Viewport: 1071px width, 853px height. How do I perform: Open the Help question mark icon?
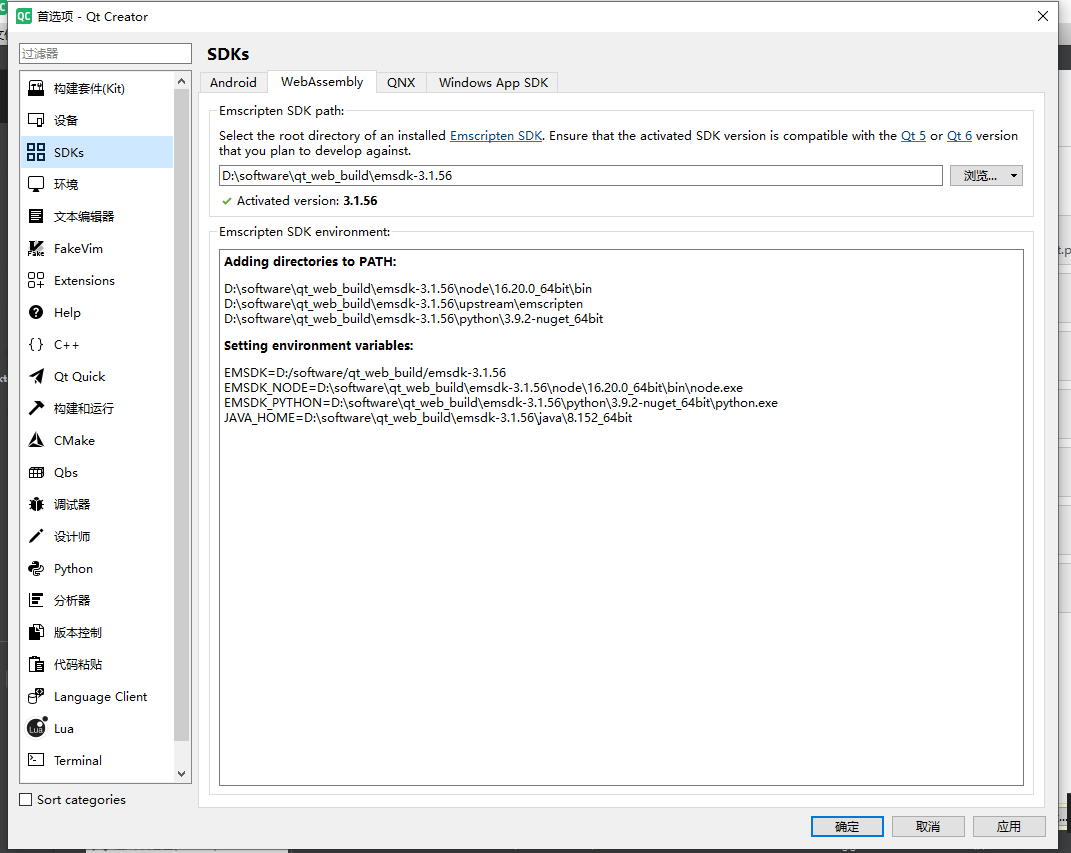(x=36, y=312)
